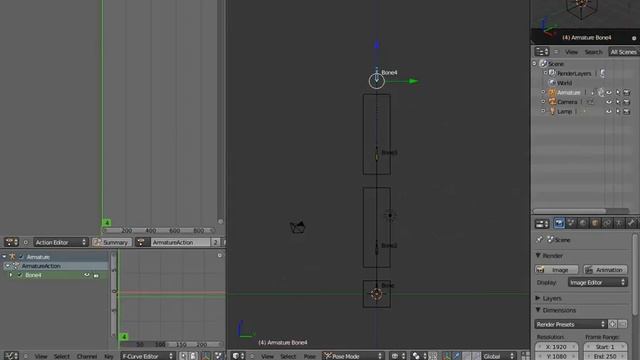Collapse the Armature channel in dope sheet
The width and height of the screenshot is (640, 360).
(x=4, y=257)
